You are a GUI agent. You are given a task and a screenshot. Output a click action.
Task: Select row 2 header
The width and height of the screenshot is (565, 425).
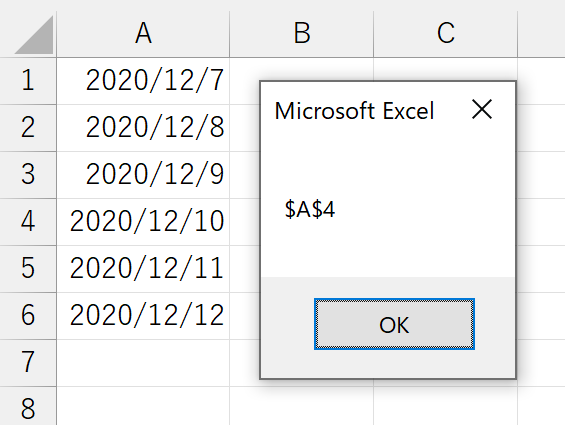(28, 128)
